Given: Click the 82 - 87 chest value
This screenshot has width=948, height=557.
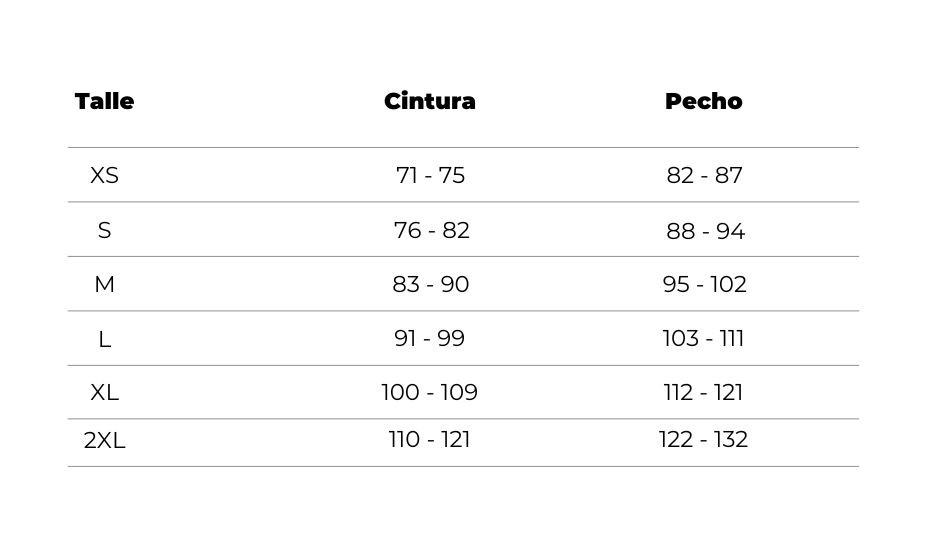Looking at the screenshot, I should 704,175.
